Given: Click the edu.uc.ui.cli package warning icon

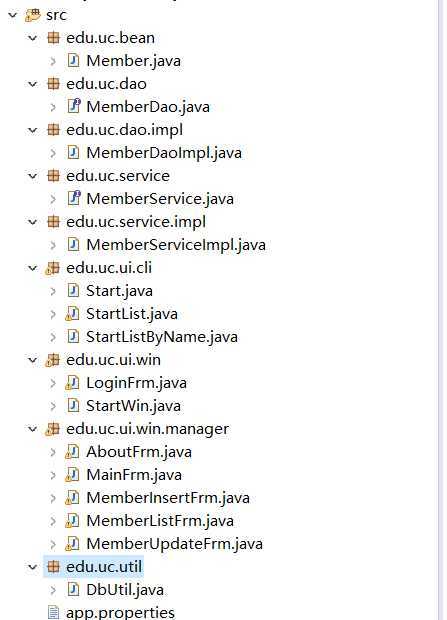Looking at the screenshot, I should click(x=52, y=268).
